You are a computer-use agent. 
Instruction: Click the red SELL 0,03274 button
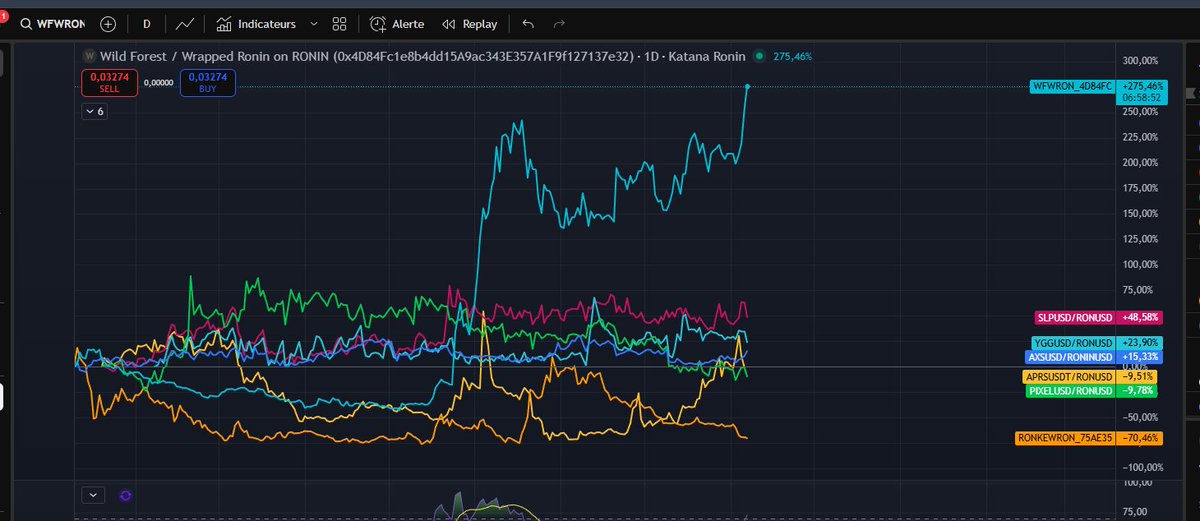click(x=109, y=83)
